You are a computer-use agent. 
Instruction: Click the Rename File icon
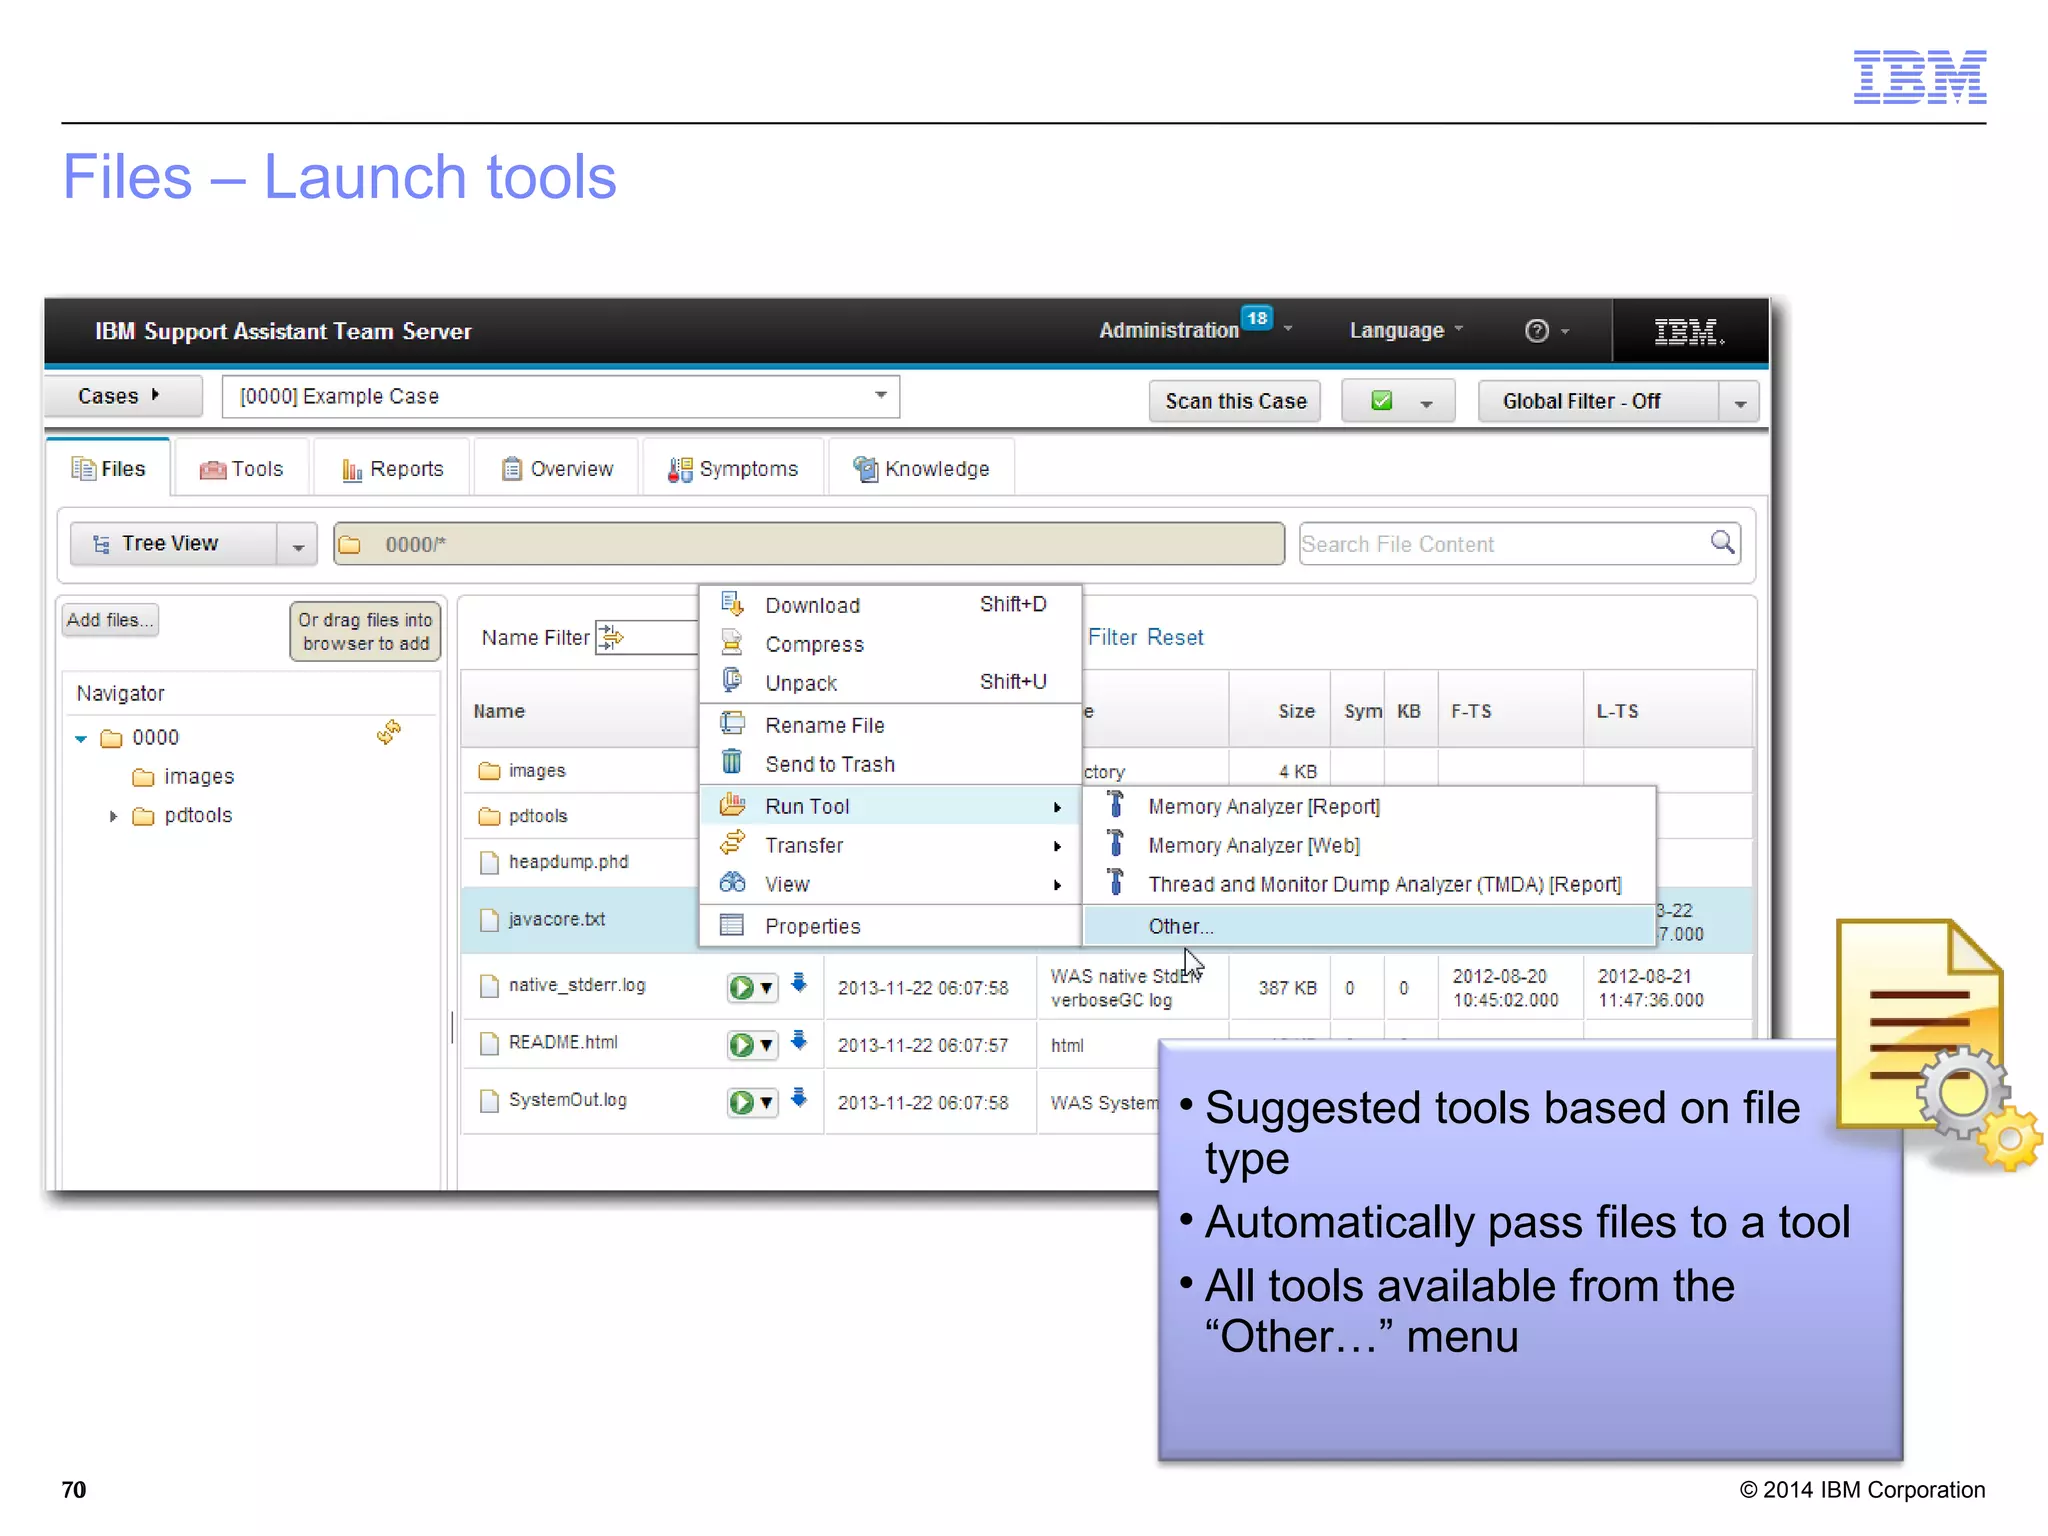pos(733,723)
